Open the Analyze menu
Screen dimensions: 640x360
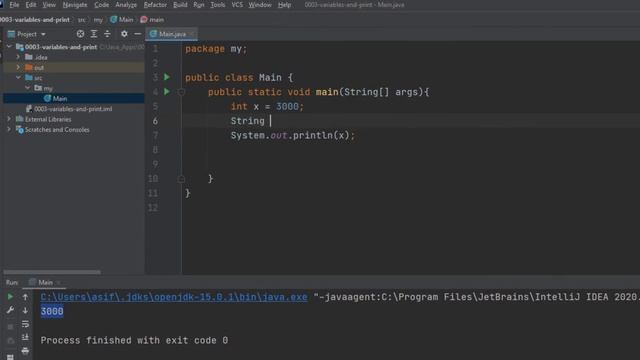coord(126,5)
